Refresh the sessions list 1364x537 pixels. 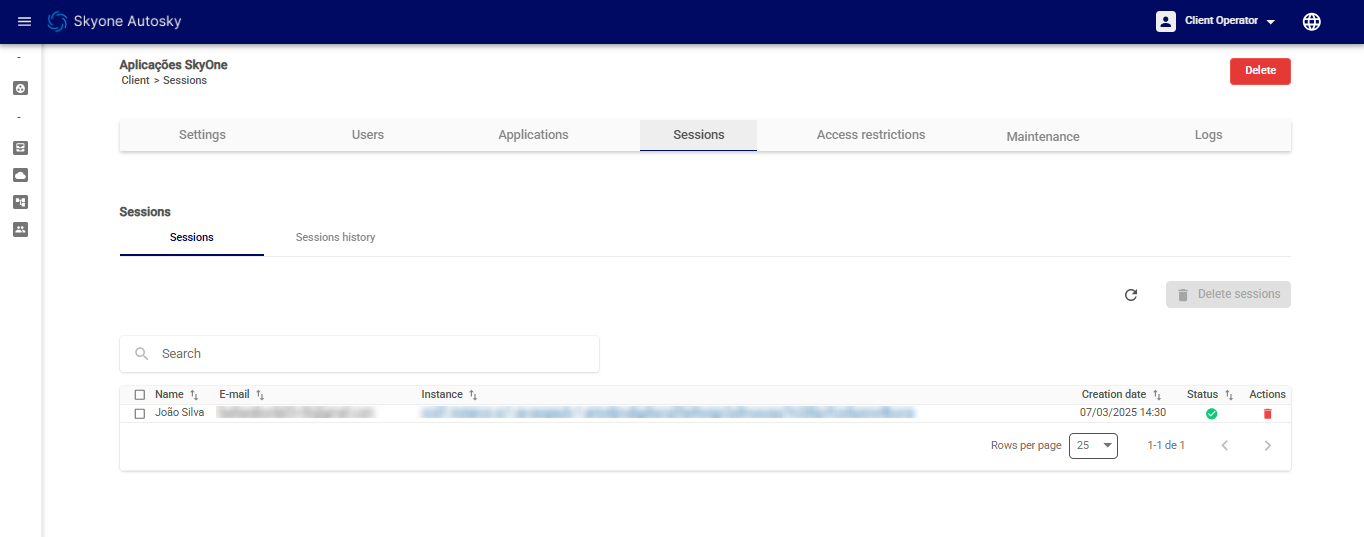[1131, 295]
